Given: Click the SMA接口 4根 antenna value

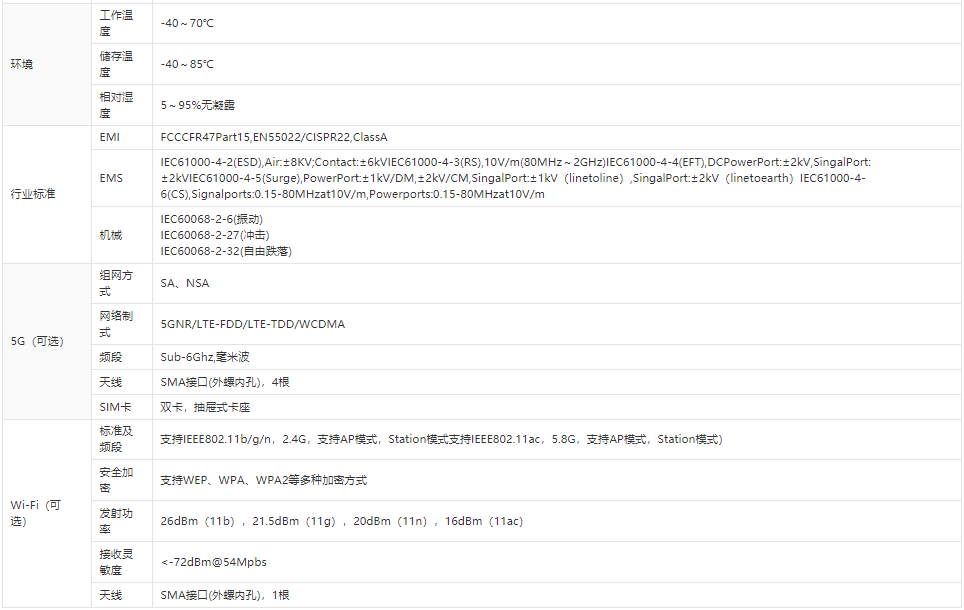Looking at the screenshot, I should (x=225, y=382).
